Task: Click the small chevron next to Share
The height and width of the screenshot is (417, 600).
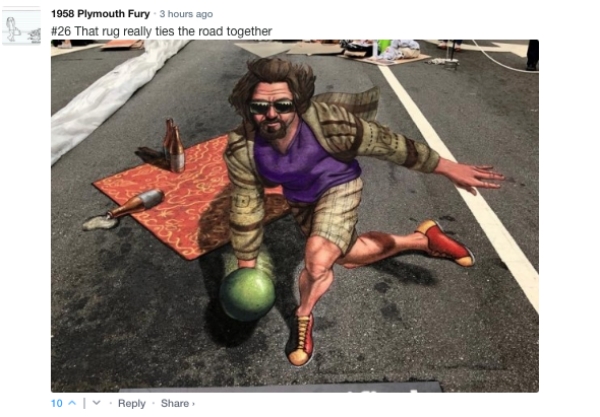Action: pyautogui.click(x=193, y=404)
